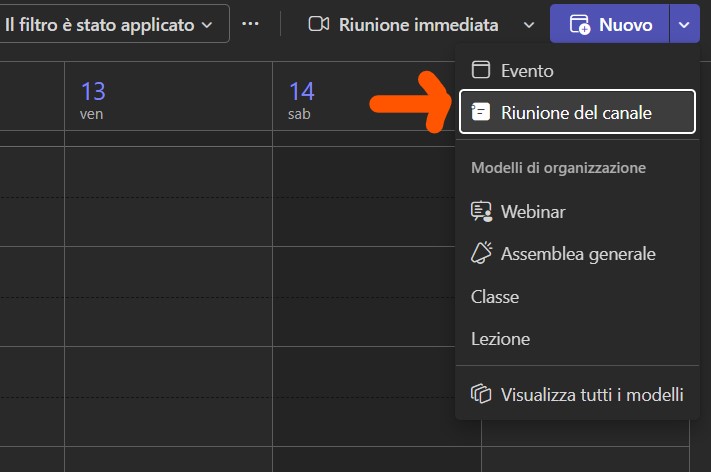The height and width of the screenshot is (472, 711).
Task: Choose Assemblea generale menu entry
Action: tap(578, 254)
